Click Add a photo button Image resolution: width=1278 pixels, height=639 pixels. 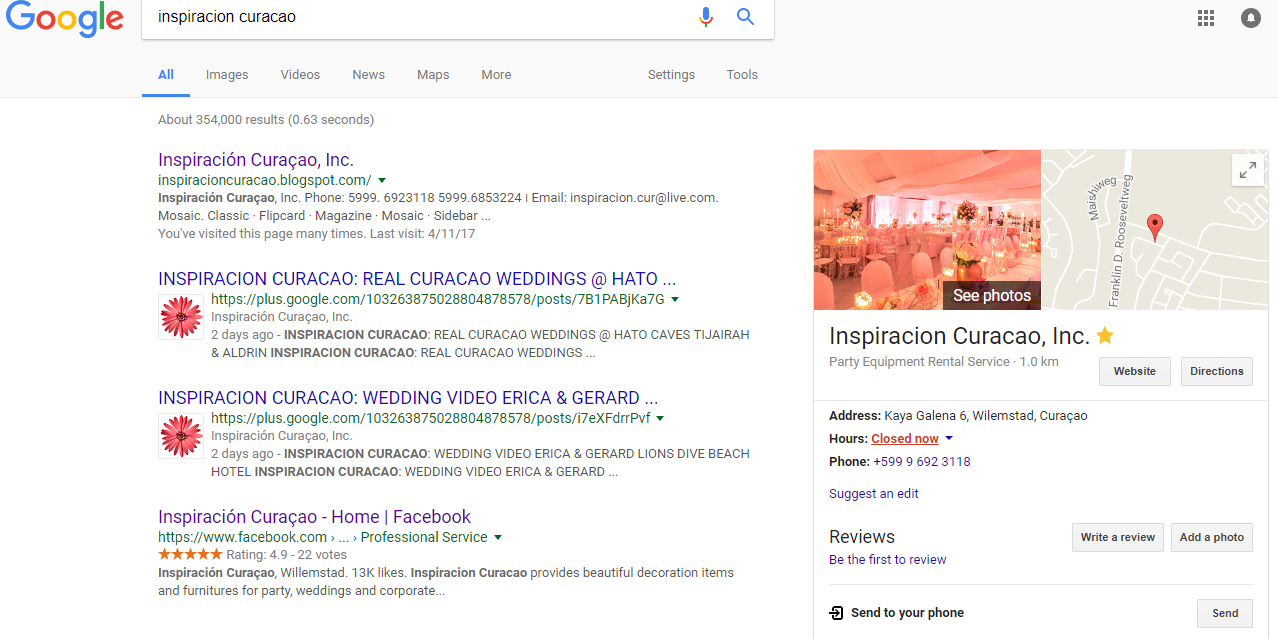[1212, 537]
